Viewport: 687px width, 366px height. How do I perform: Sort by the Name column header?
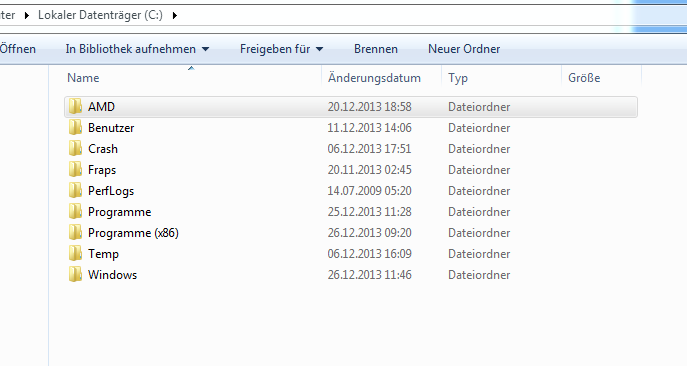(192, 78)
